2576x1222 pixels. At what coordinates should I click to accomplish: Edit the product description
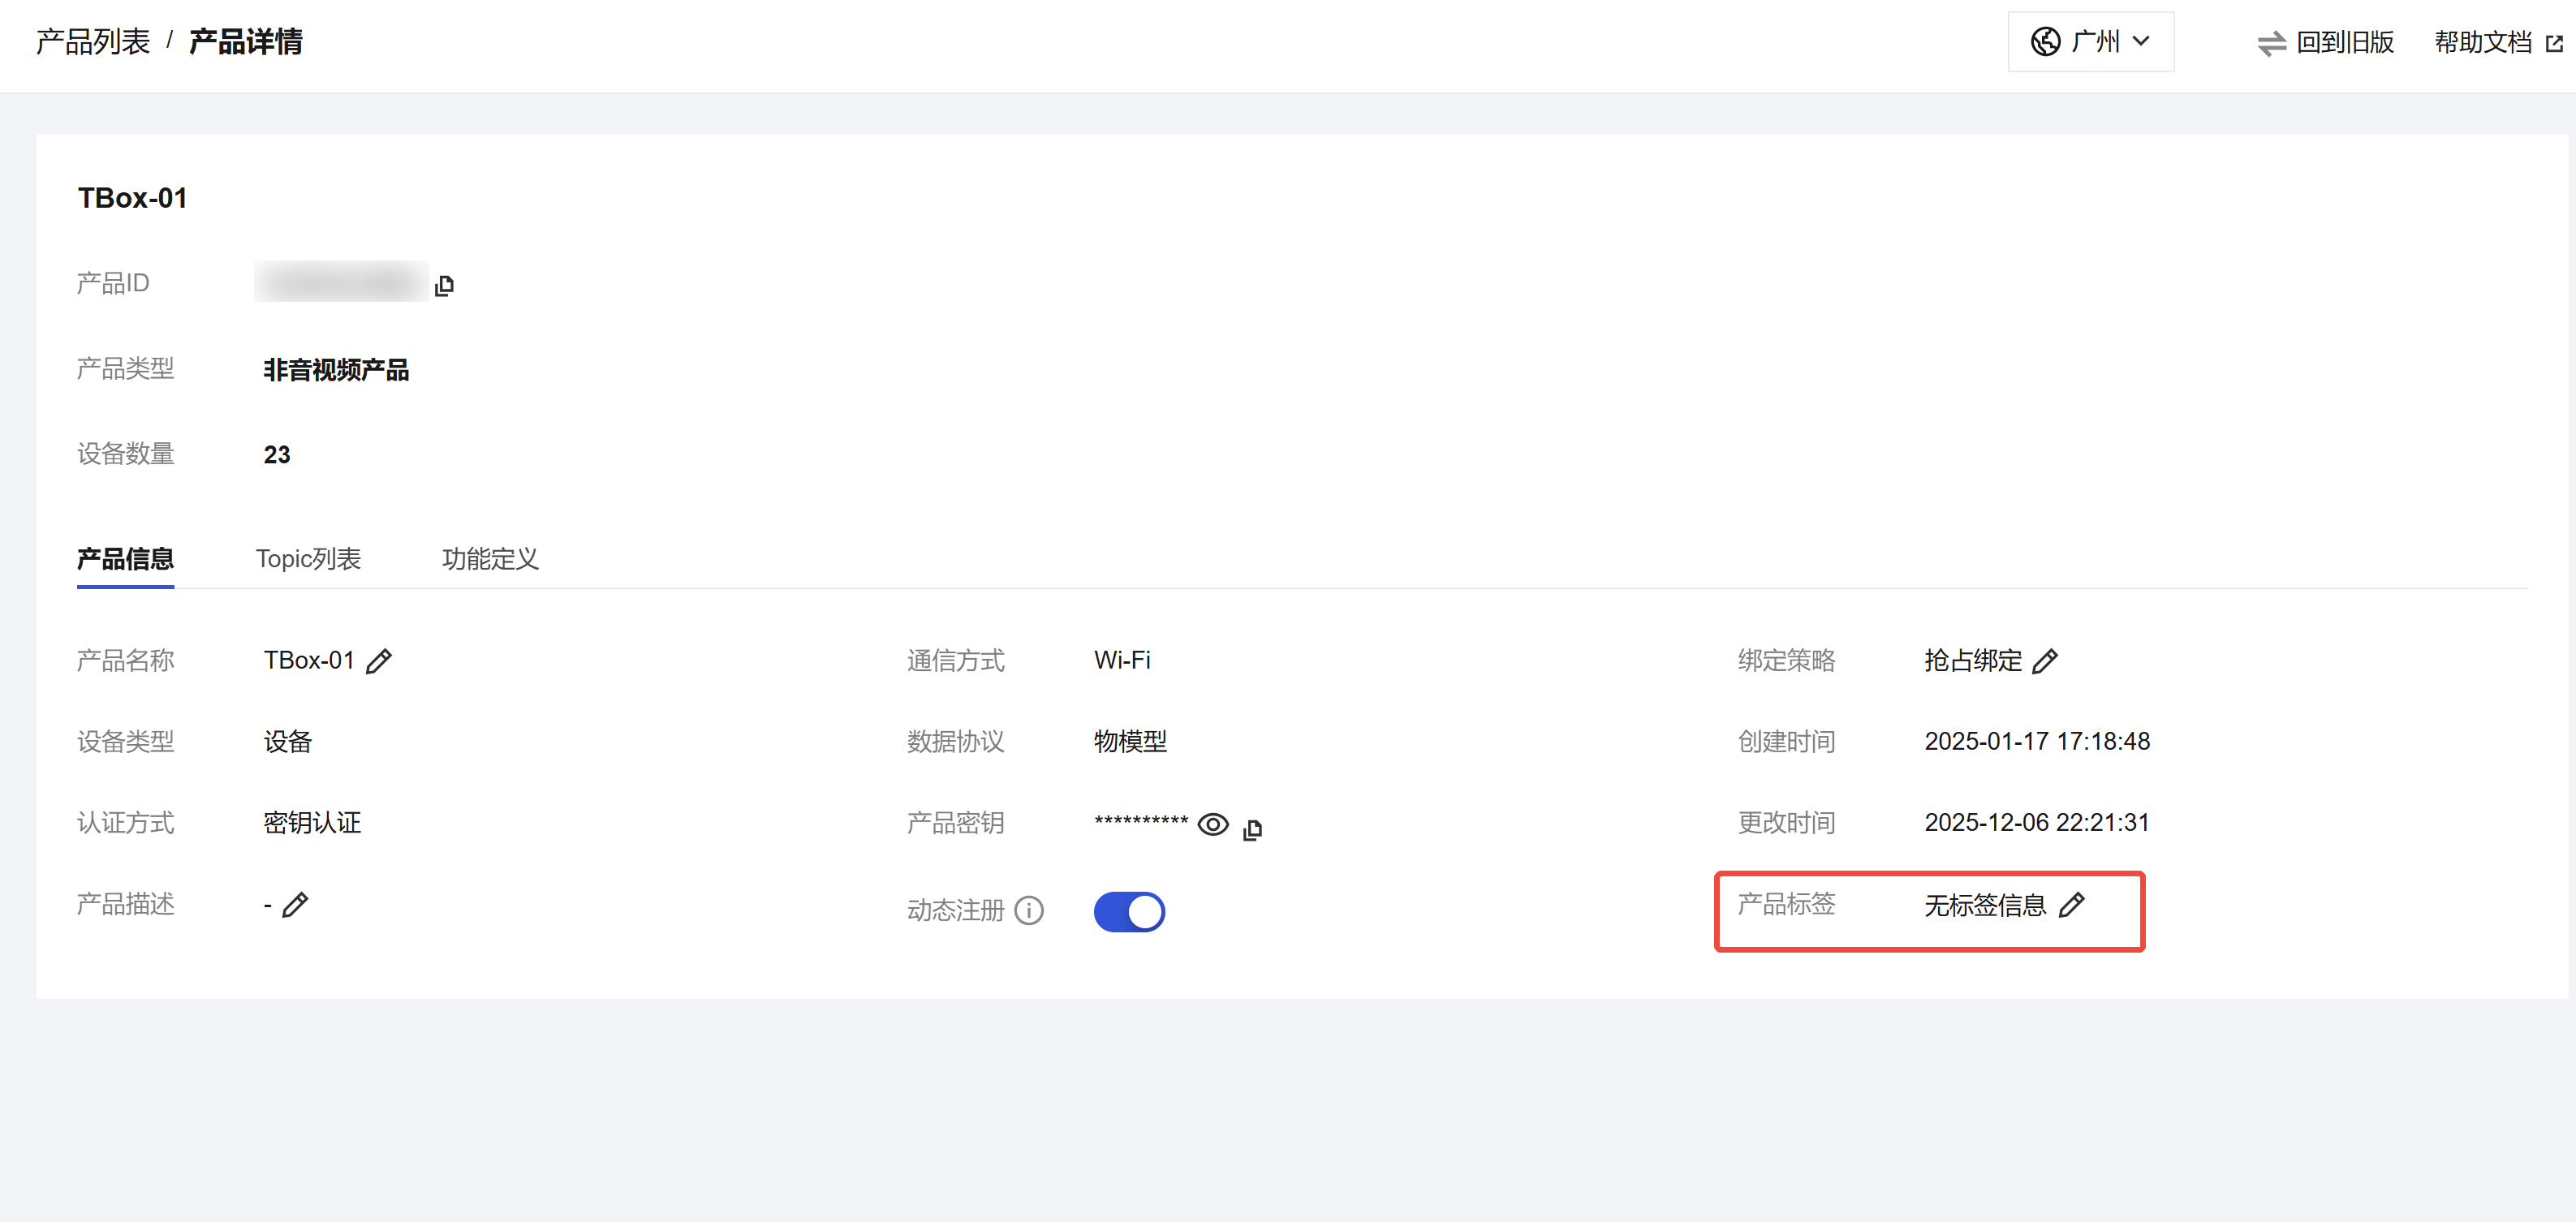[x=295, y=905]
